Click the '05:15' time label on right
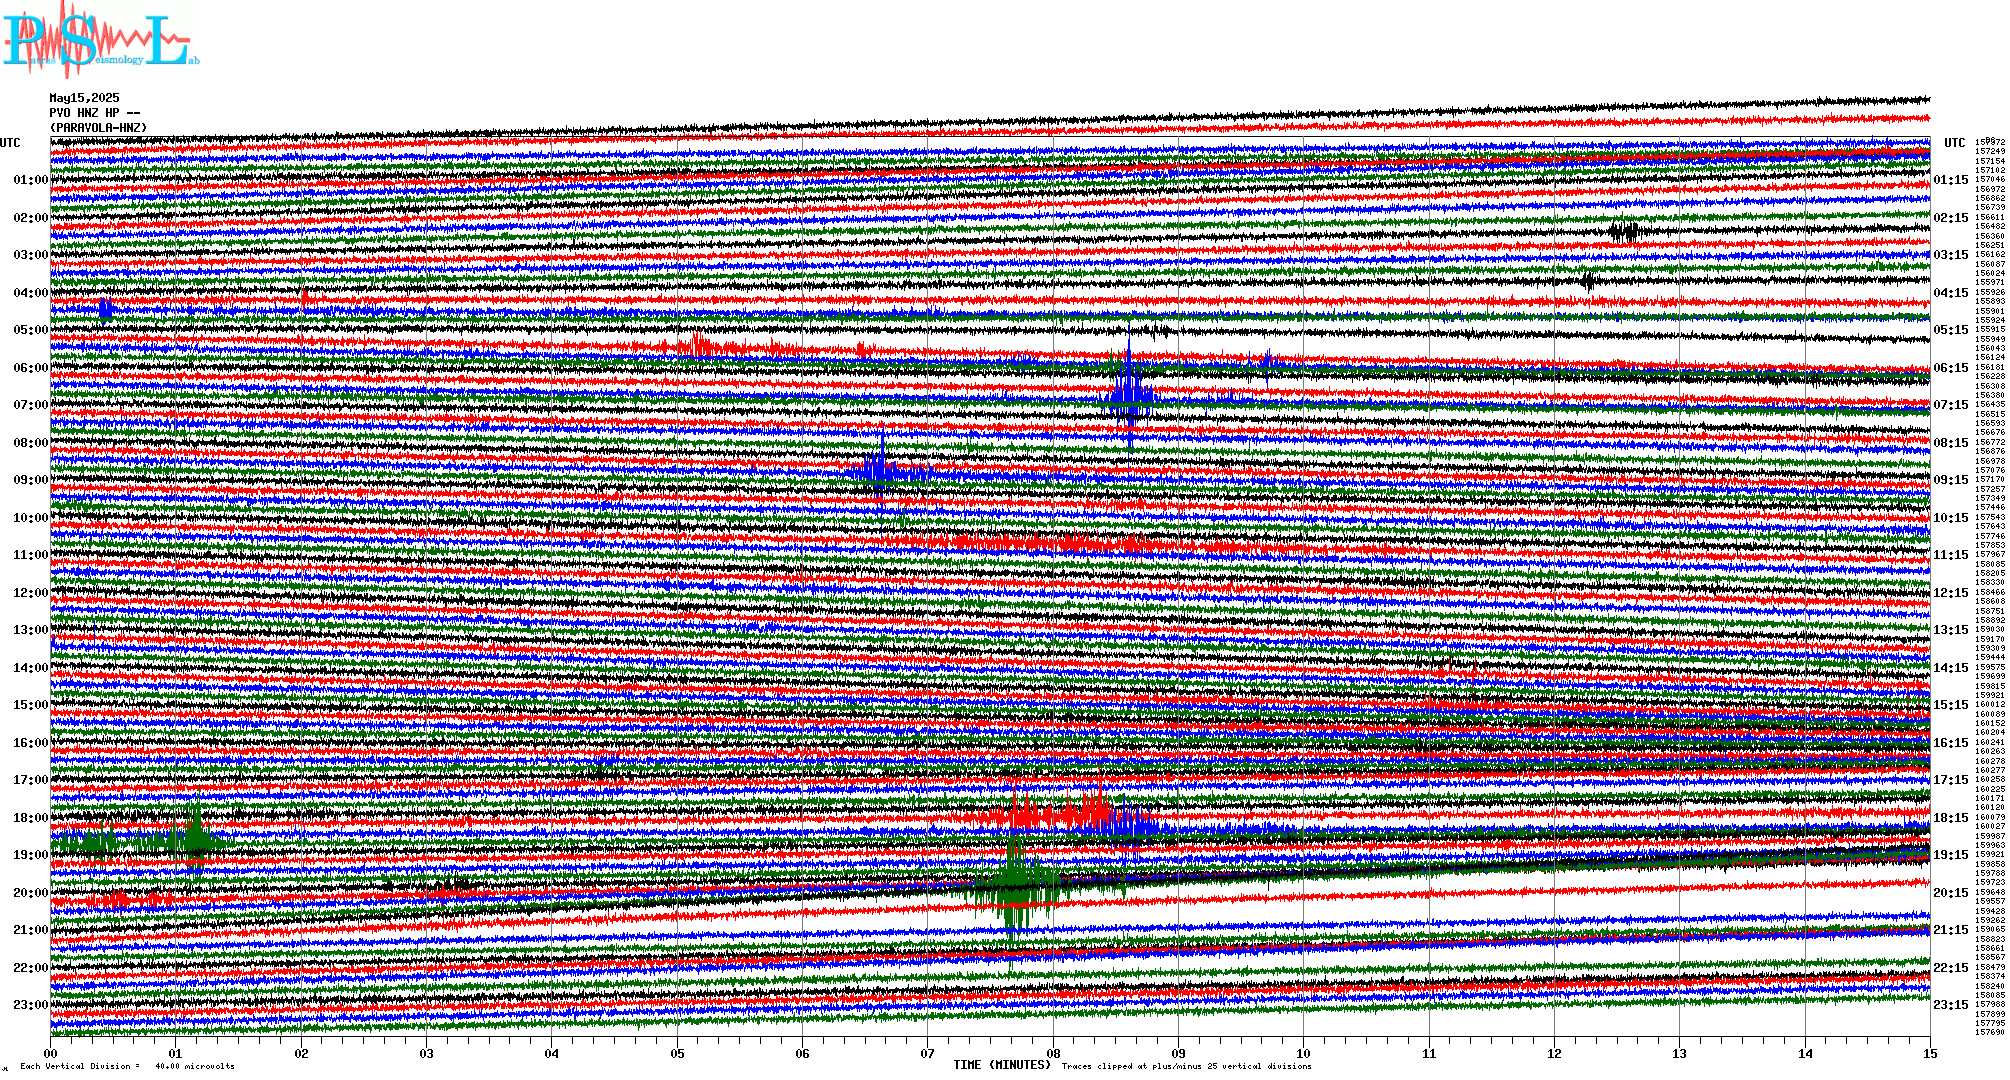This screenshot has height=1080, width=2010. click(1951, 330)
